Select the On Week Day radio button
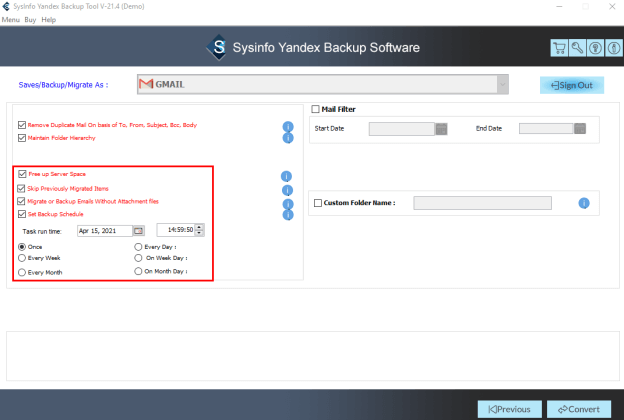624x420 pixels. click(x=138, y=258)
